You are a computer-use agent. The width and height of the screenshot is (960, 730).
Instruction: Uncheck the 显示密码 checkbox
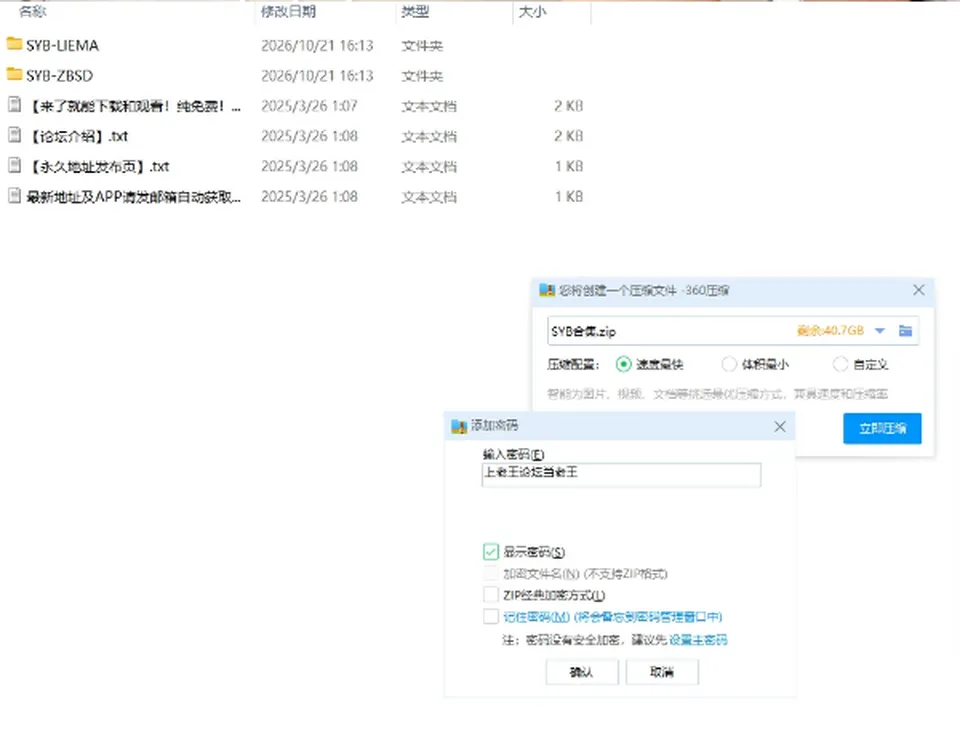(x=490, y=552)
